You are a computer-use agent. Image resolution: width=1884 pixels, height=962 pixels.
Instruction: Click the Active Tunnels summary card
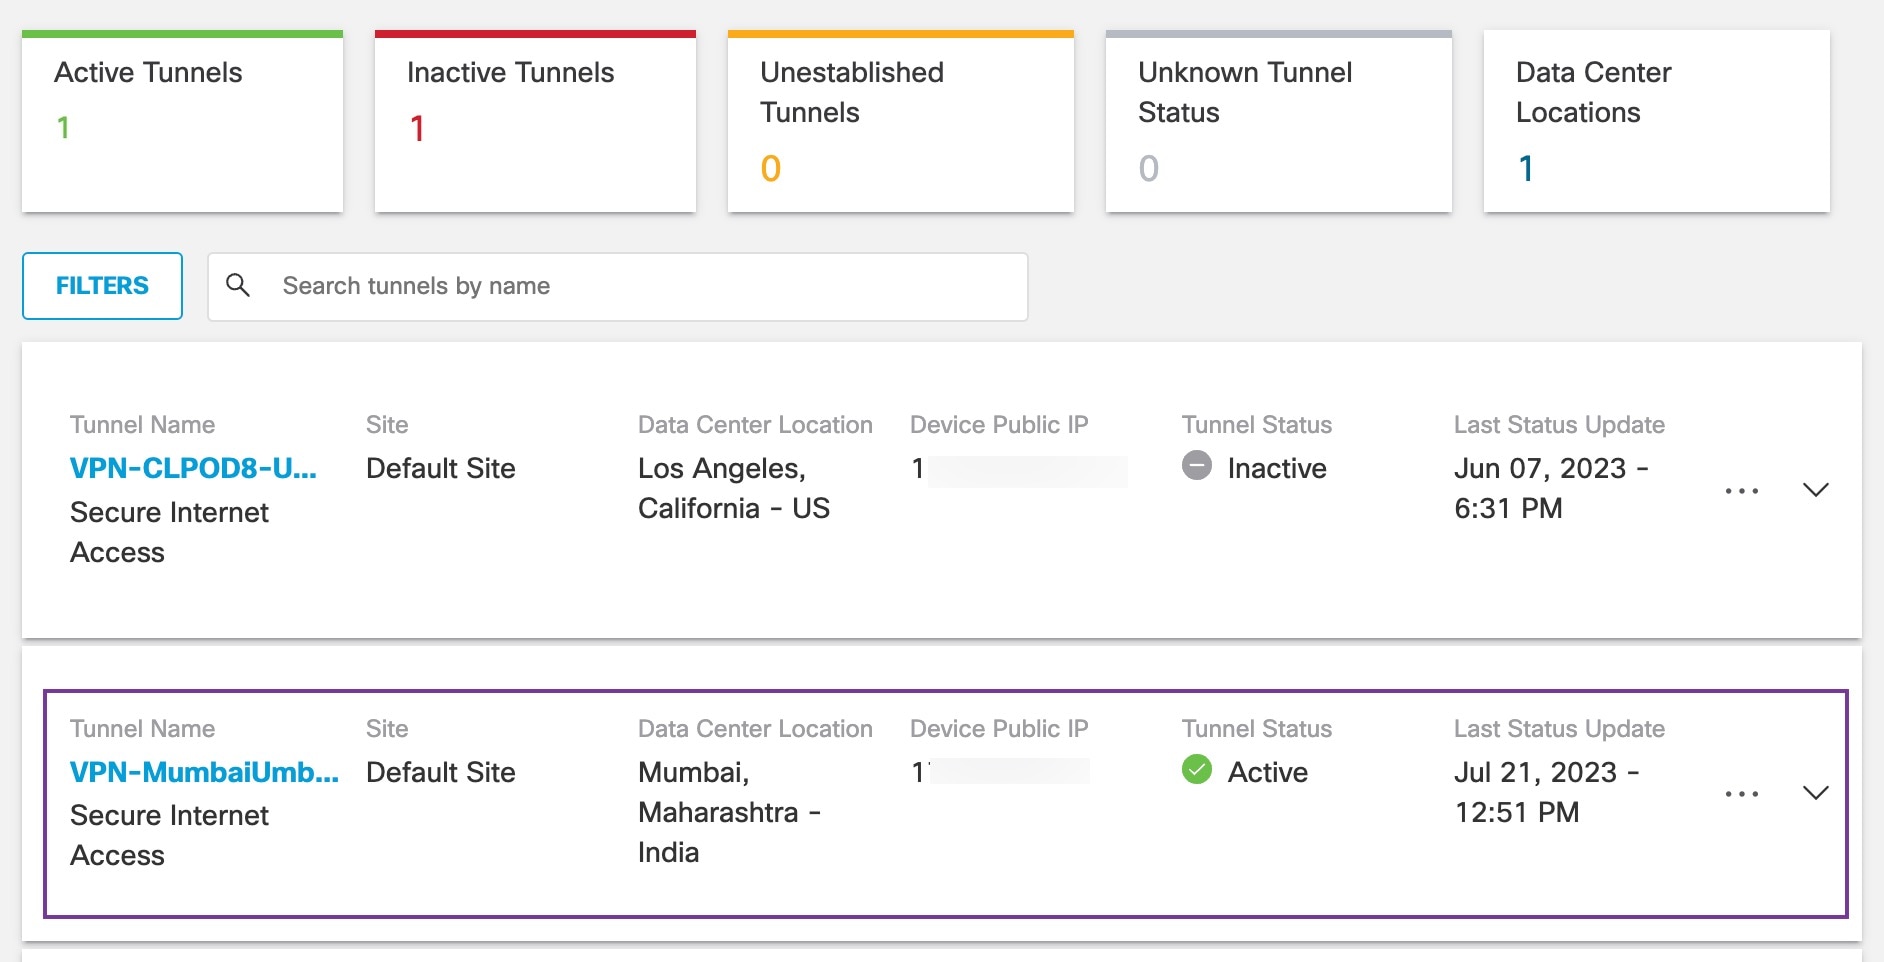click(182, 118)
